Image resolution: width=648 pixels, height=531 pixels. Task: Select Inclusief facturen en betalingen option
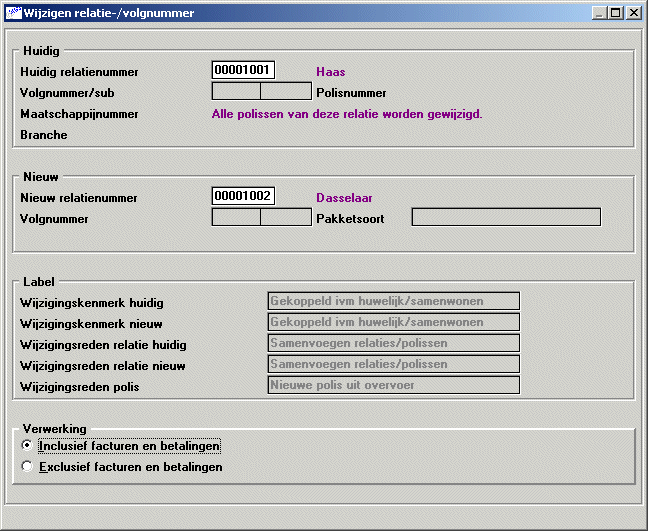[27, 445]
